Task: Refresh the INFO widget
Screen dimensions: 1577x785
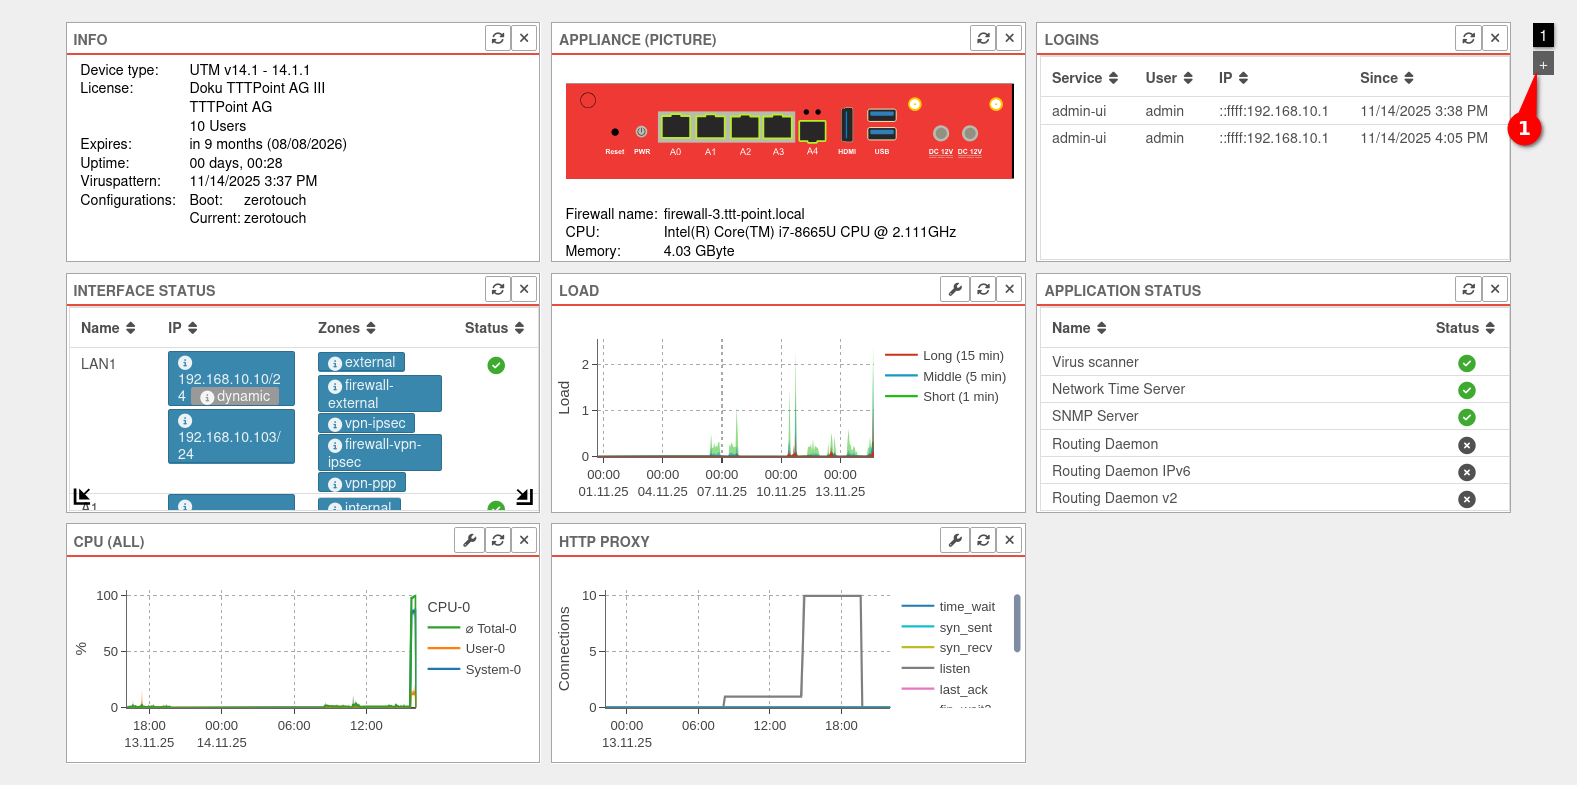Action: 498,38
